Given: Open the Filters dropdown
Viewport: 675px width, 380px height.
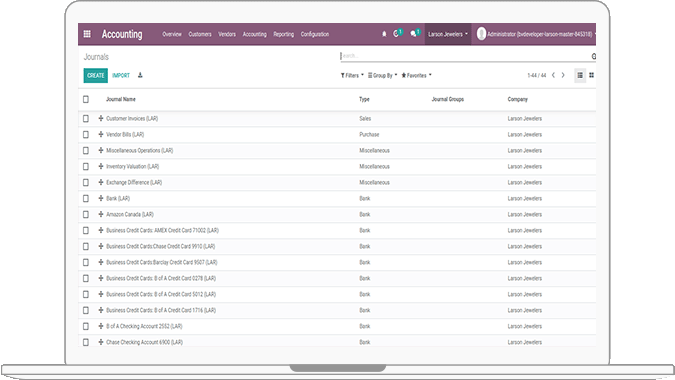Looking at the screenshot, I should coord(352,75).
